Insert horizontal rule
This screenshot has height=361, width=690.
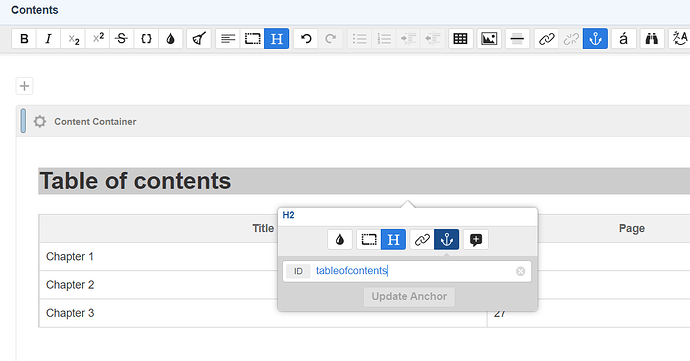tap(517, 39)
